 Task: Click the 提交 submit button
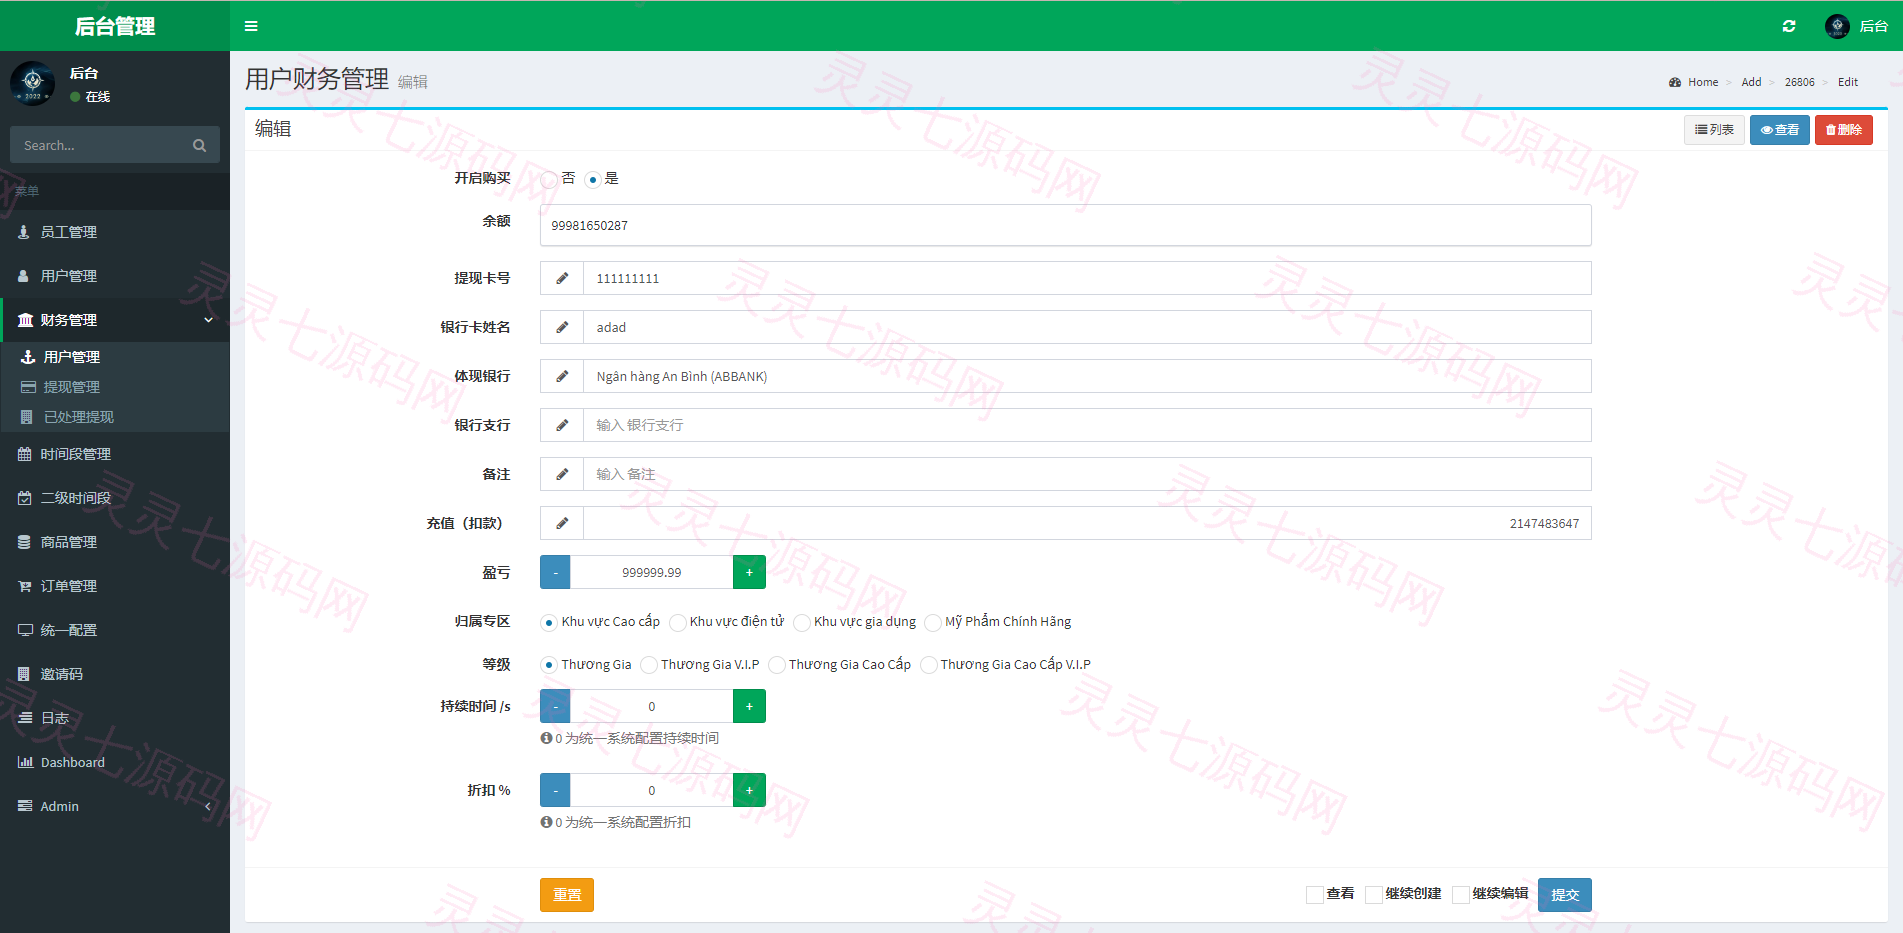pos(1565,895)
